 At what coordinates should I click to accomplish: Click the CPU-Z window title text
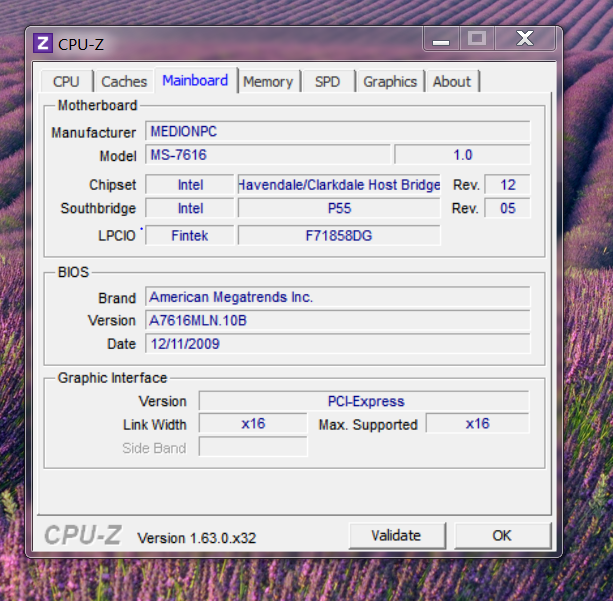click(81, 45)
